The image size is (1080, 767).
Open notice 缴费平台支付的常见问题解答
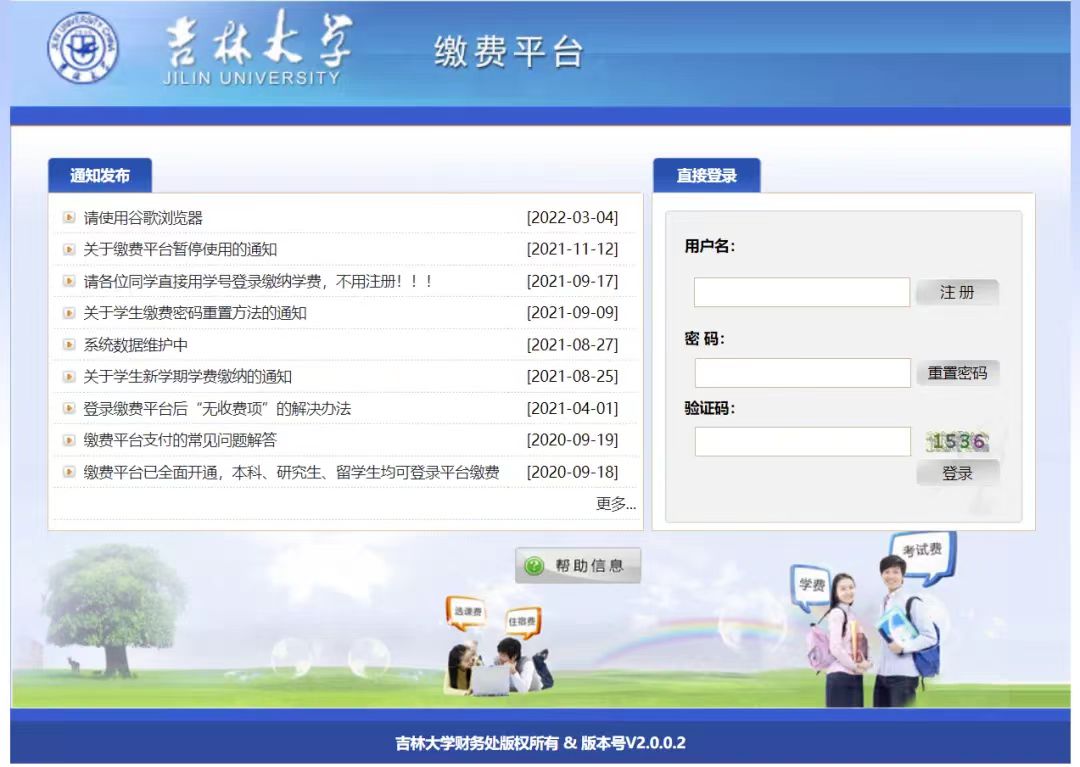pyautogui.click(x=180, y=440)
